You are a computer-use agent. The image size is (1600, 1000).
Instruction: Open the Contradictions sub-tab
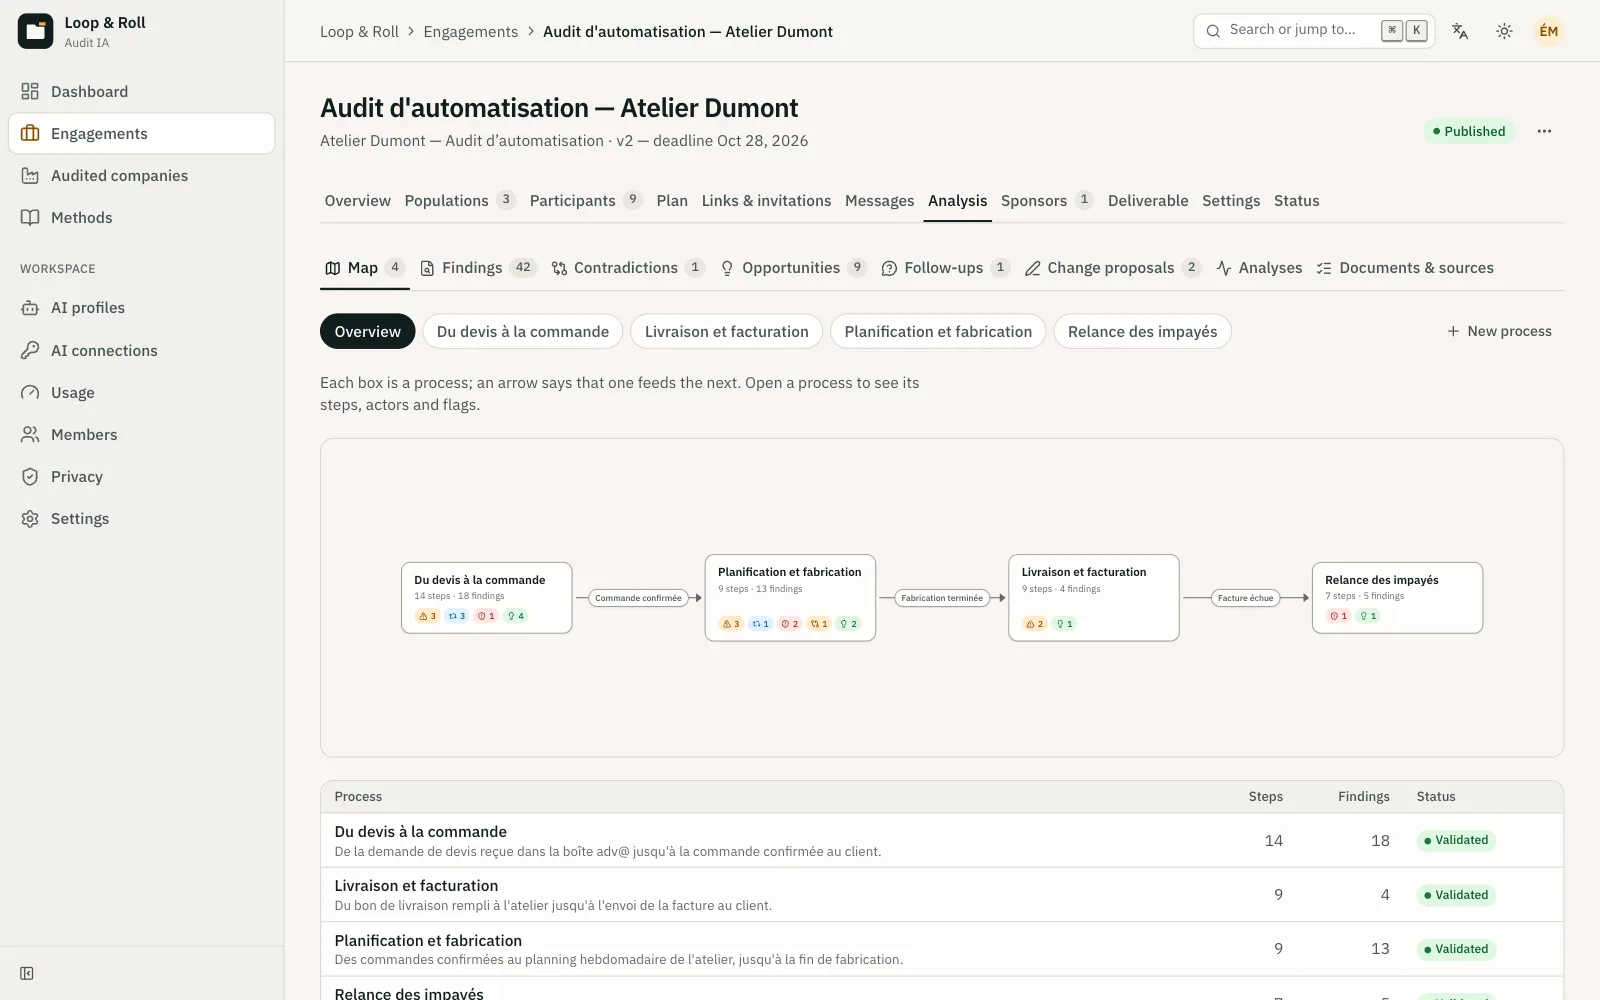pyautogui.click(x=628, y=268)
